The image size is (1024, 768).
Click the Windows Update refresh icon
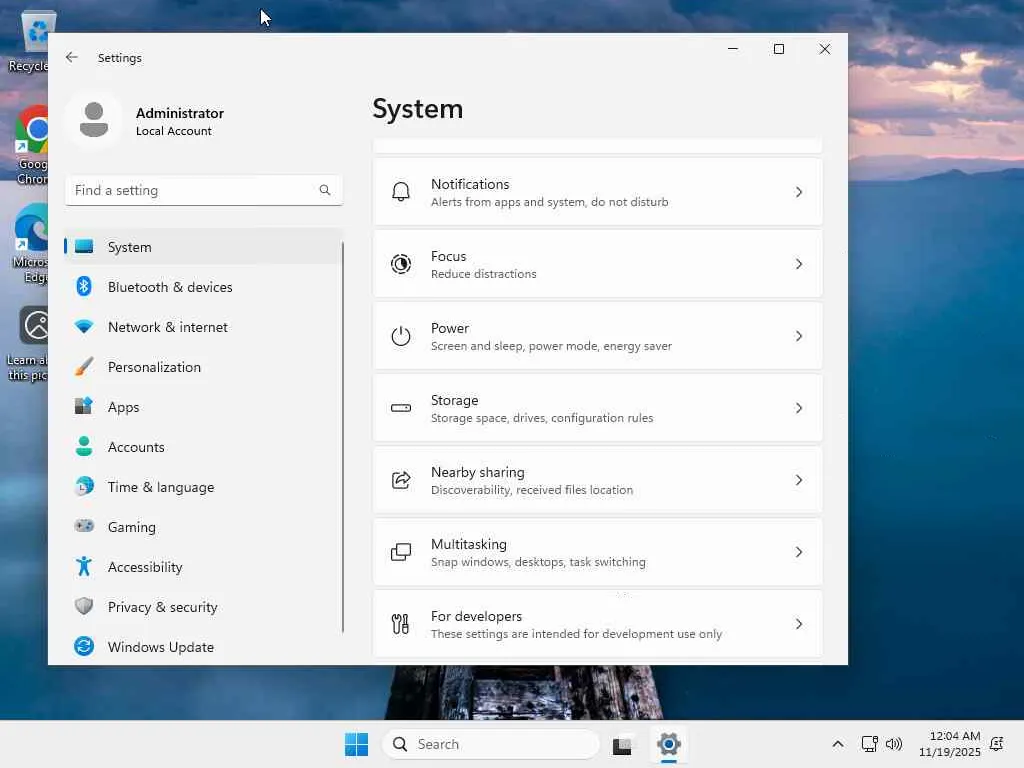84,647
